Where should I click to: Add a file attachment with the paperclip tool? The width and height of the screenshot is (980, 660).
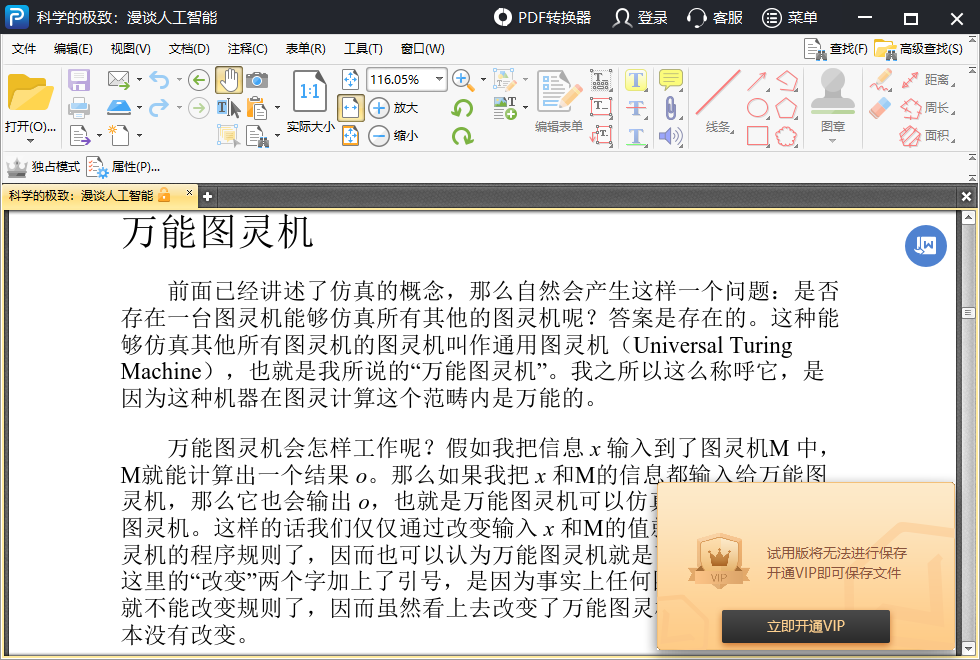[670, 107]
